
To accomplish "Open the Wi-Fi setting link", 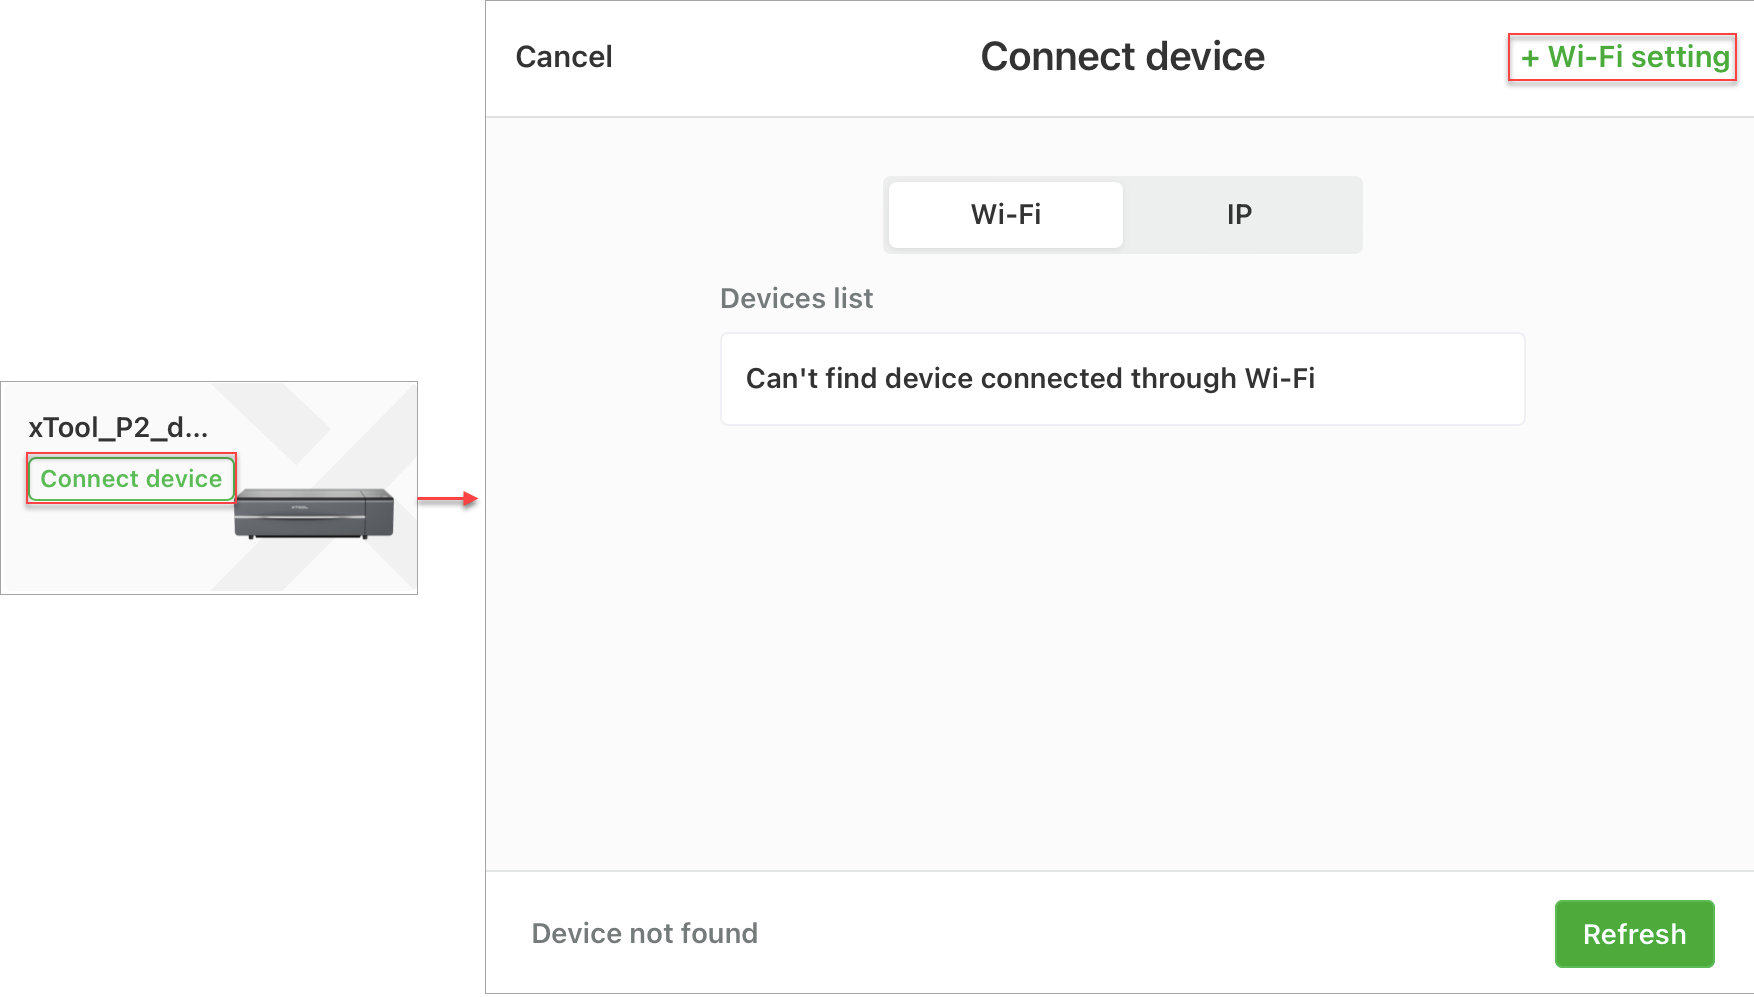I will 1623,57.
